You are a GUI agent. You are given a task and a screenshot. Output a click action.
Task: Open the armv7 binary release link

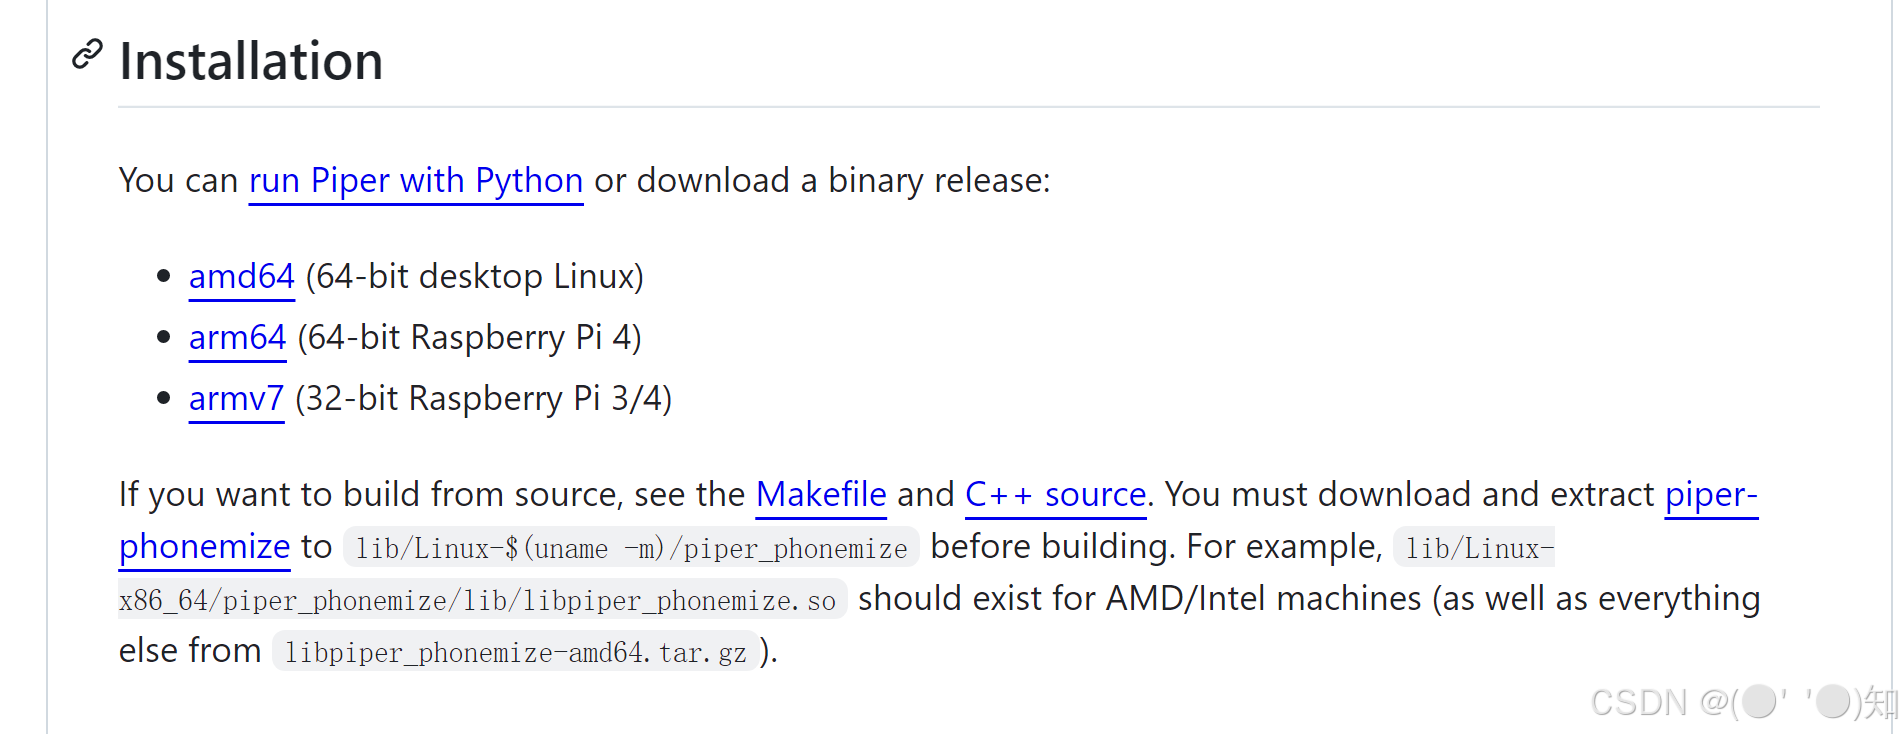click(237, 399)
